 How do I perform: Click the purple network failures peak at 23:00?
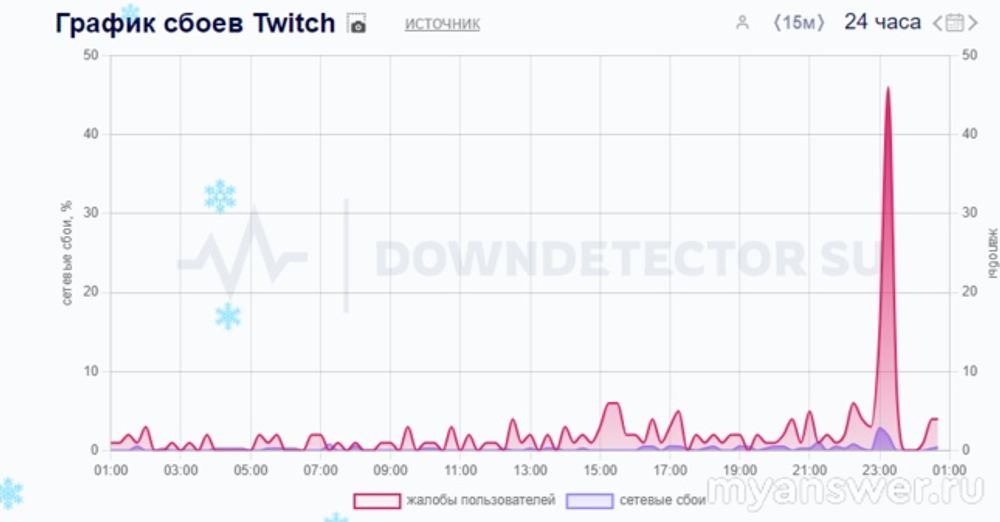click(880, 430)
